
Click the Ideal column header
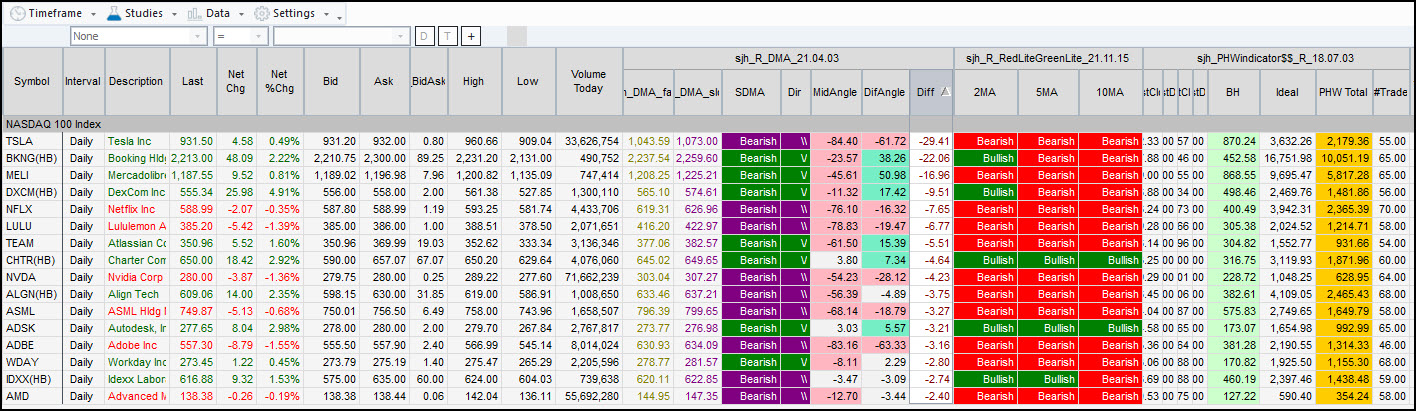click(1289, 91)
